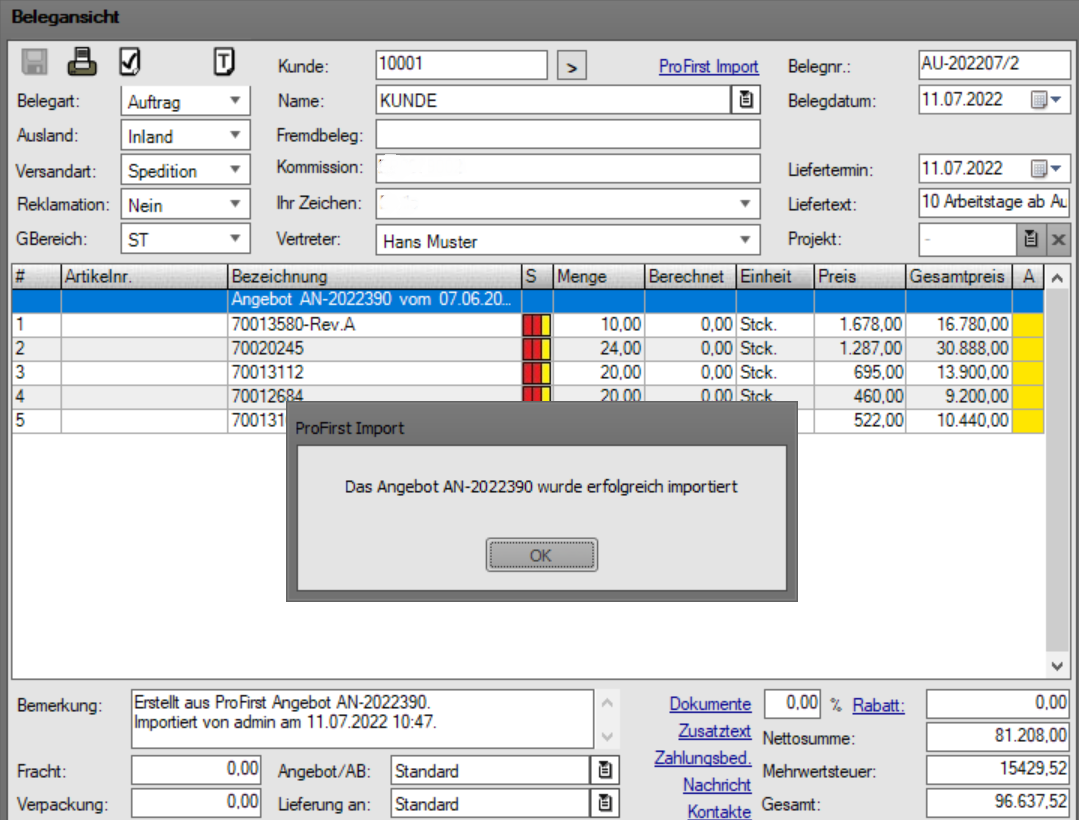
Task: Click the greyed-out save diskette icon
Action: [35, 64]
